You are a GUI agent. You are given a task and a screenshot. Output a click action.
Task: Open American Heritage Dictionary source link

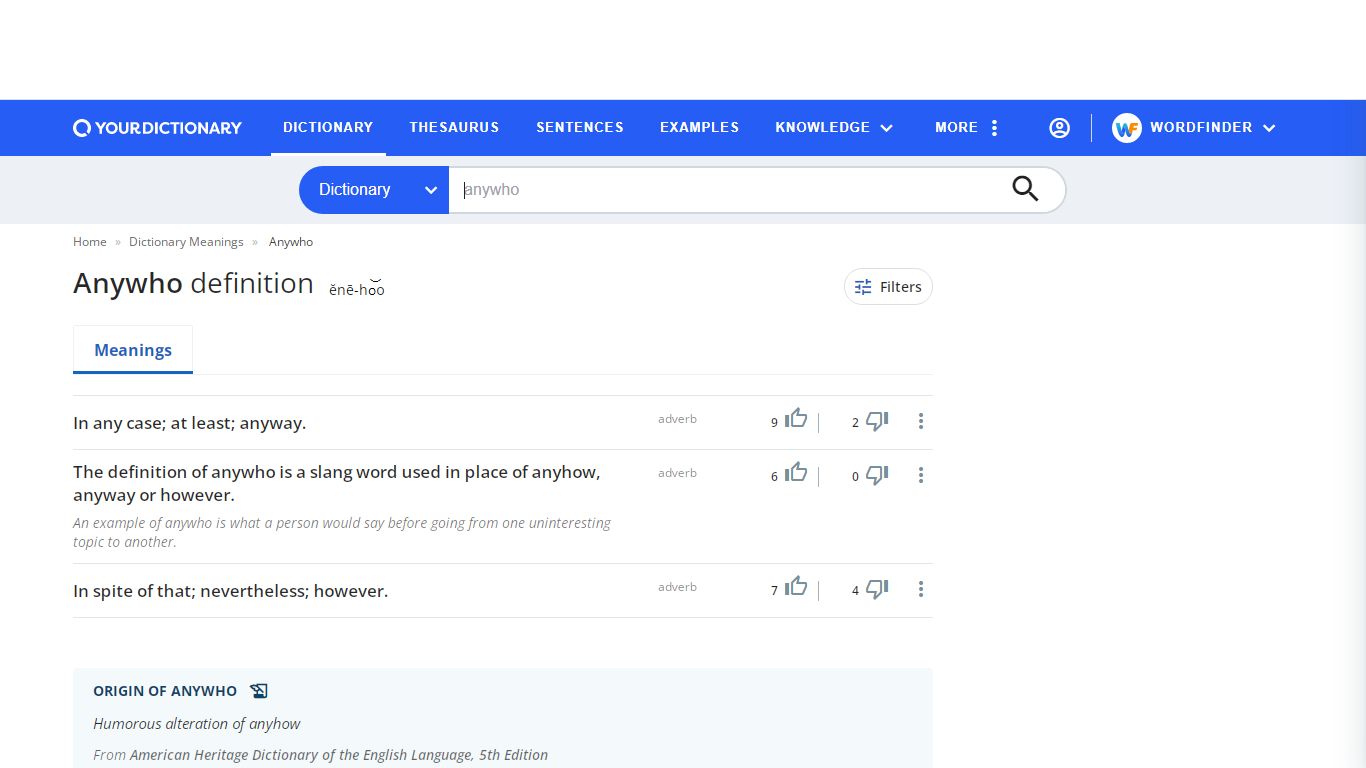click(x=339, y=755)
